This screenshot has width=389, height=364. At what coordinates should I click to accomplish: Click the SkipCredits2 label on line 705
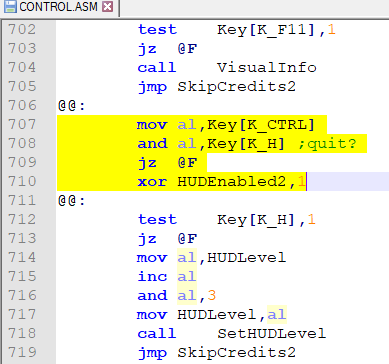pos(236,87)
